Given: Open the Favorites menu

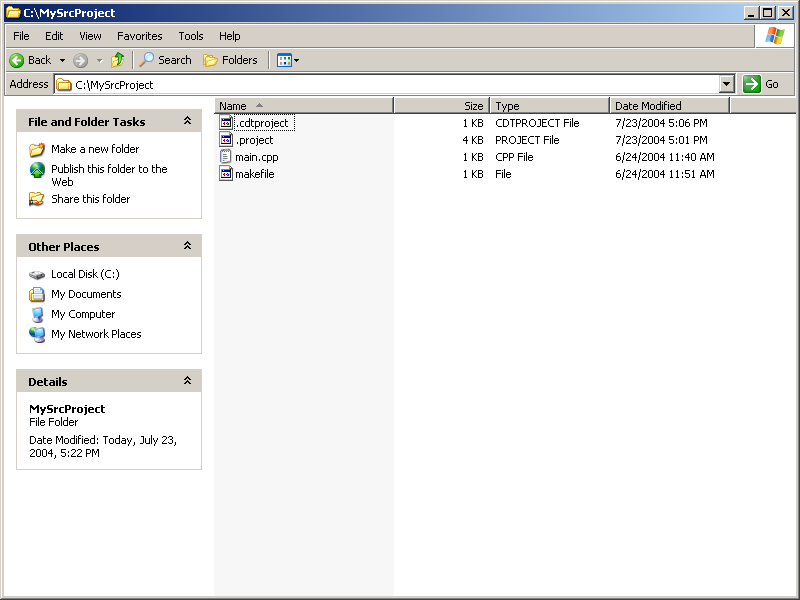Looking at the screenshot, I should click(139, 36).
